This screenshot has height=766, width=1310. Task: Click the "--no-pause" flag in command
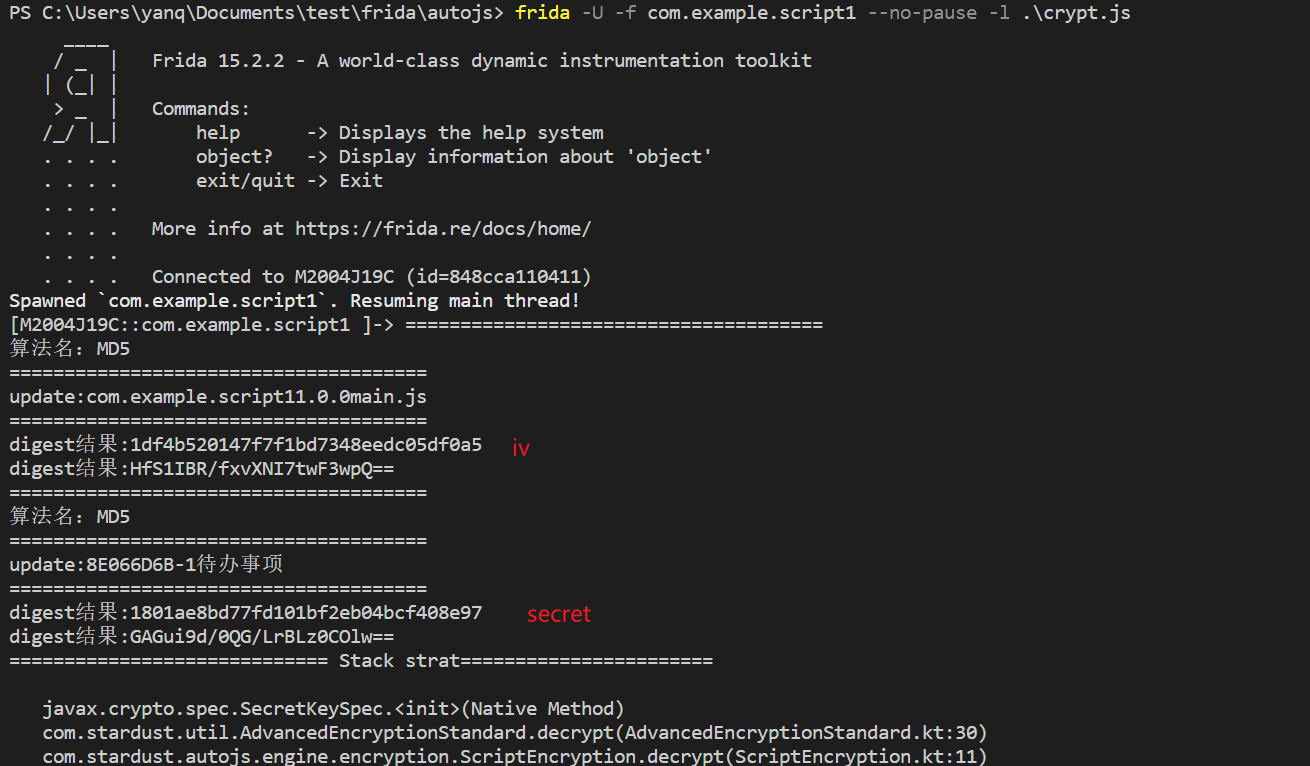[x=921, y=13]
